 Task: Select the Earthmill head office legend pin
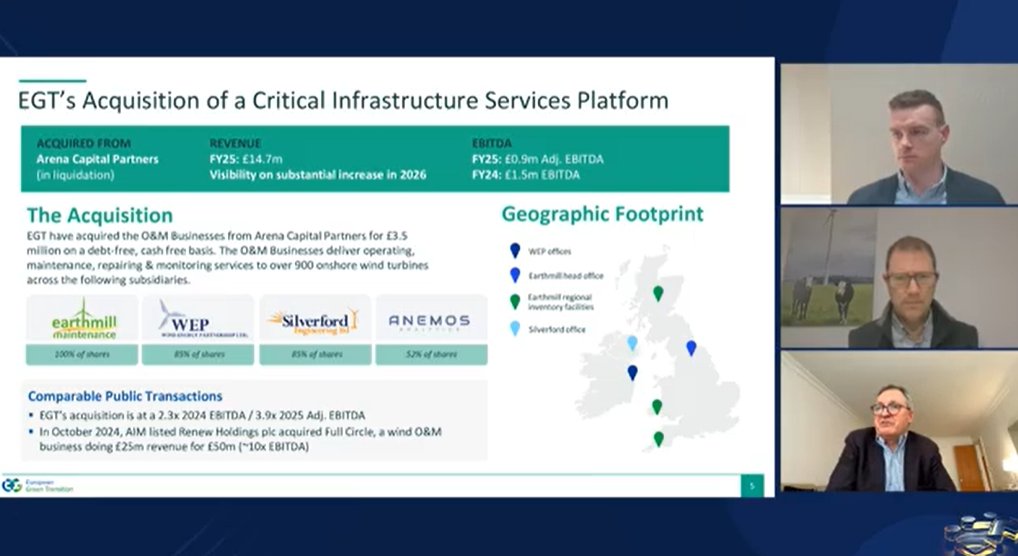515,275
